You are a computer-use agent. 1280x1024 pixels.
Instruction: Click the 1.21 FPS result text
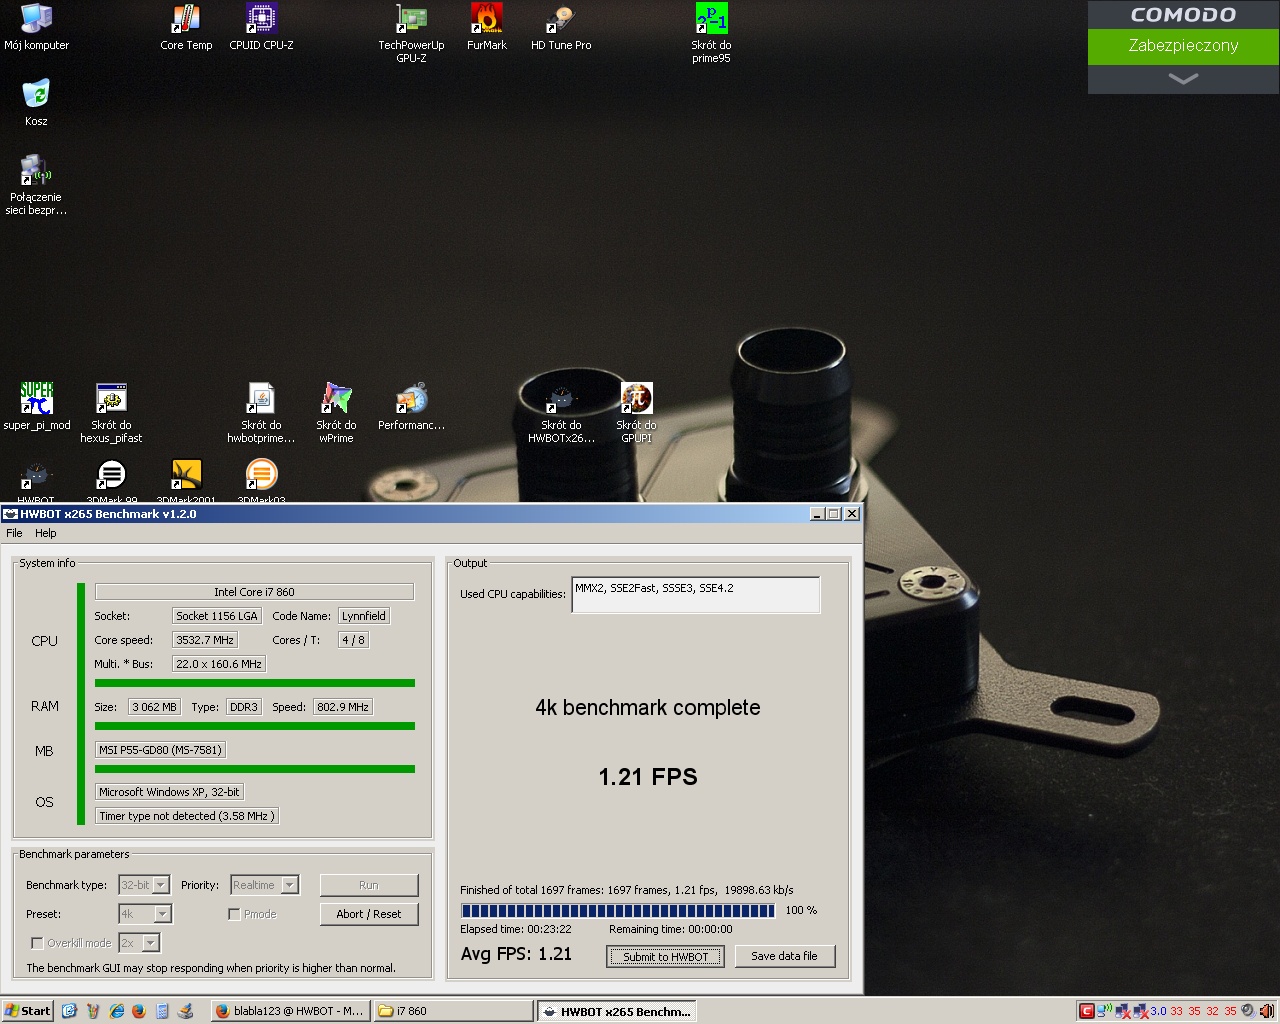648,777
